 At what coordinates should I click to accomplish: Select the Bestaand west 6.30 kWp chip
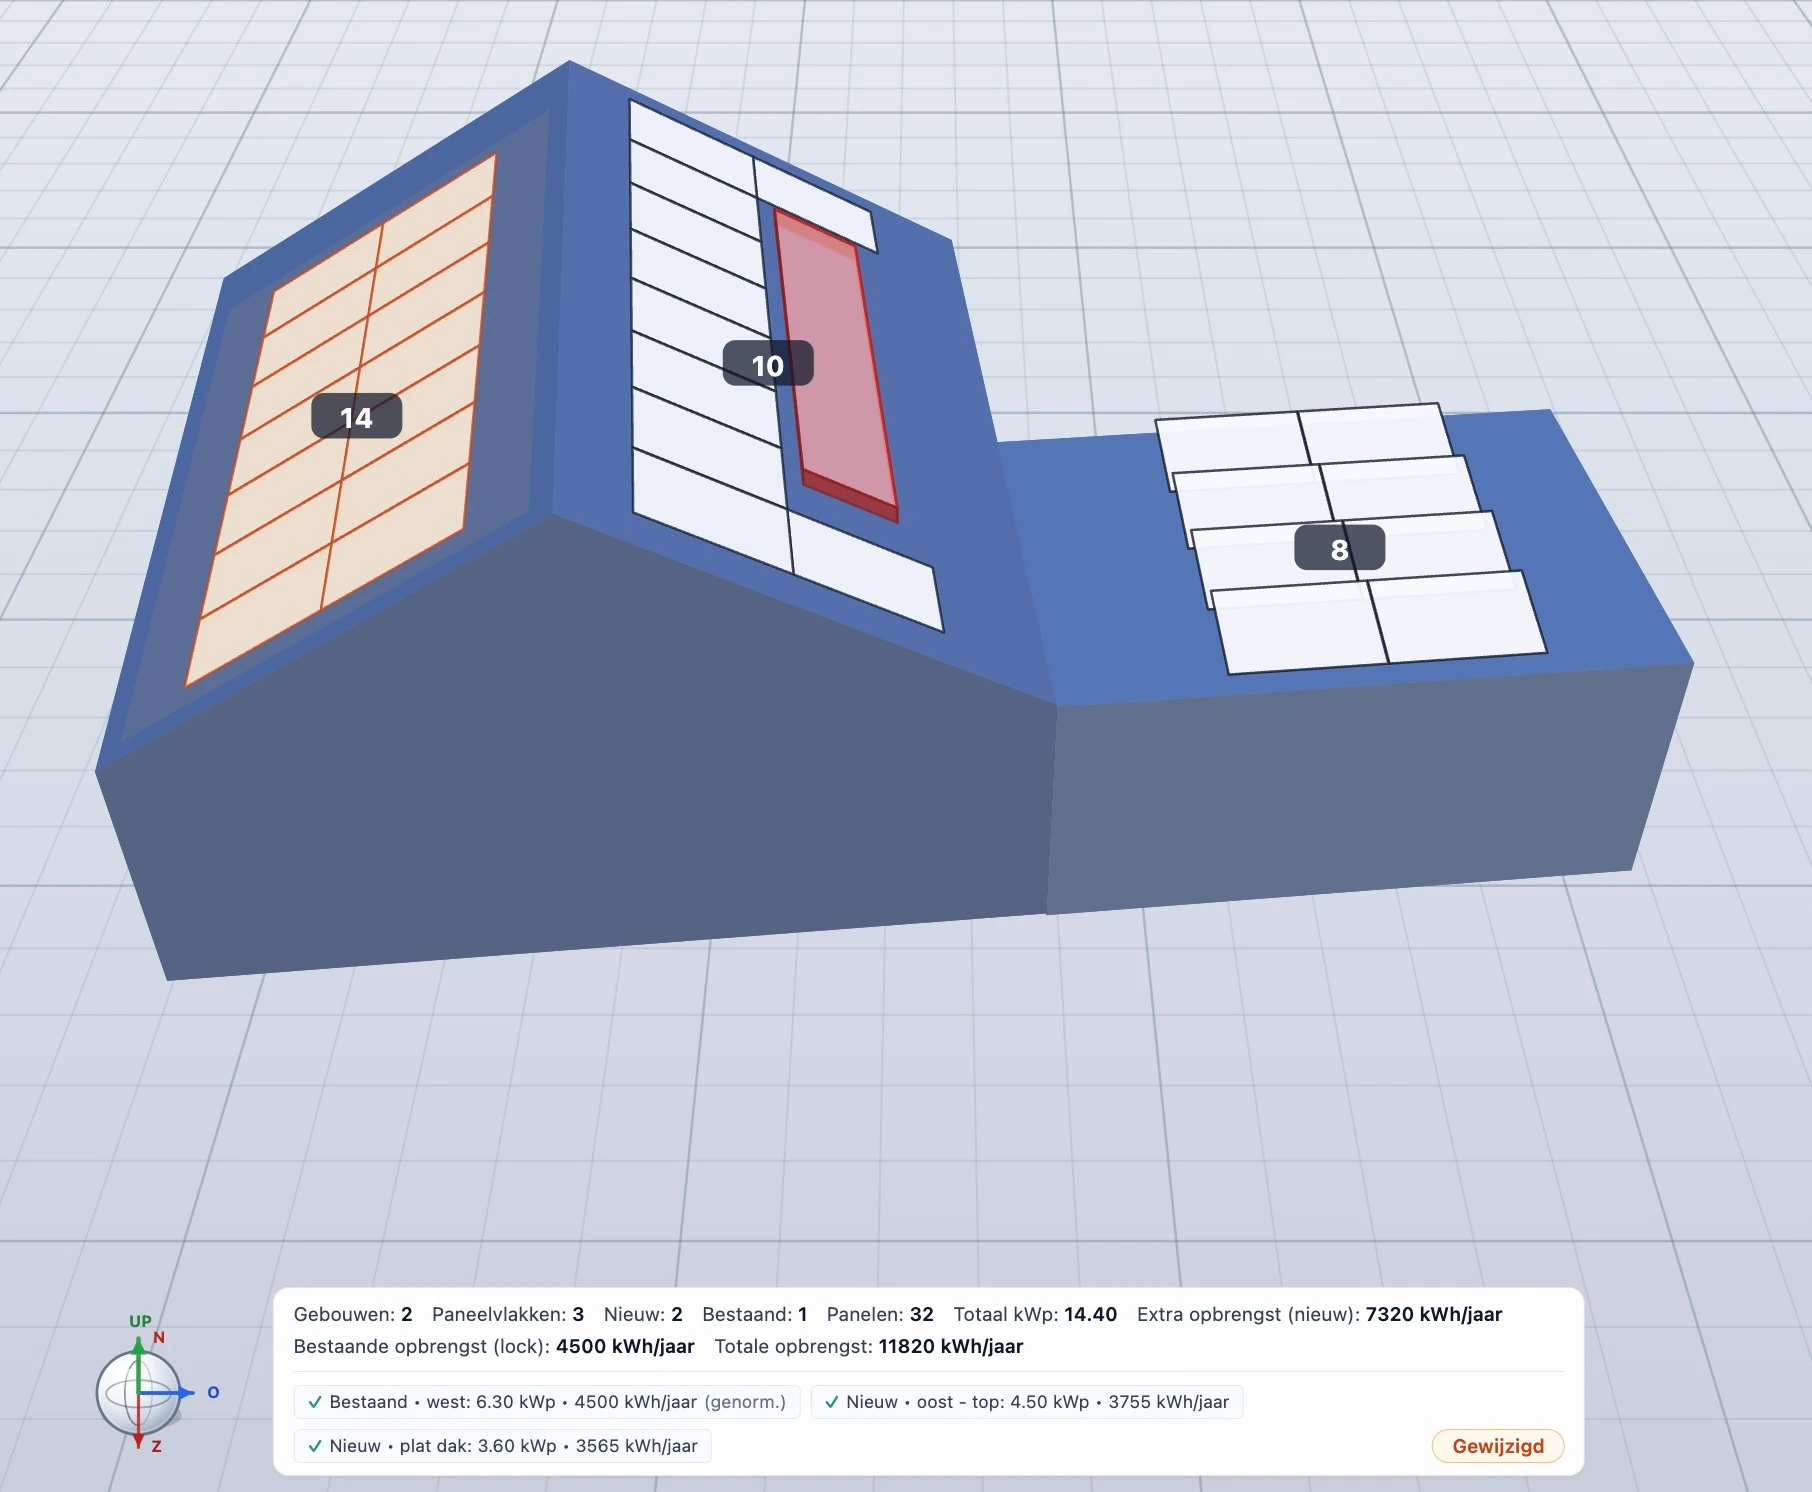tap(547, 1402)
